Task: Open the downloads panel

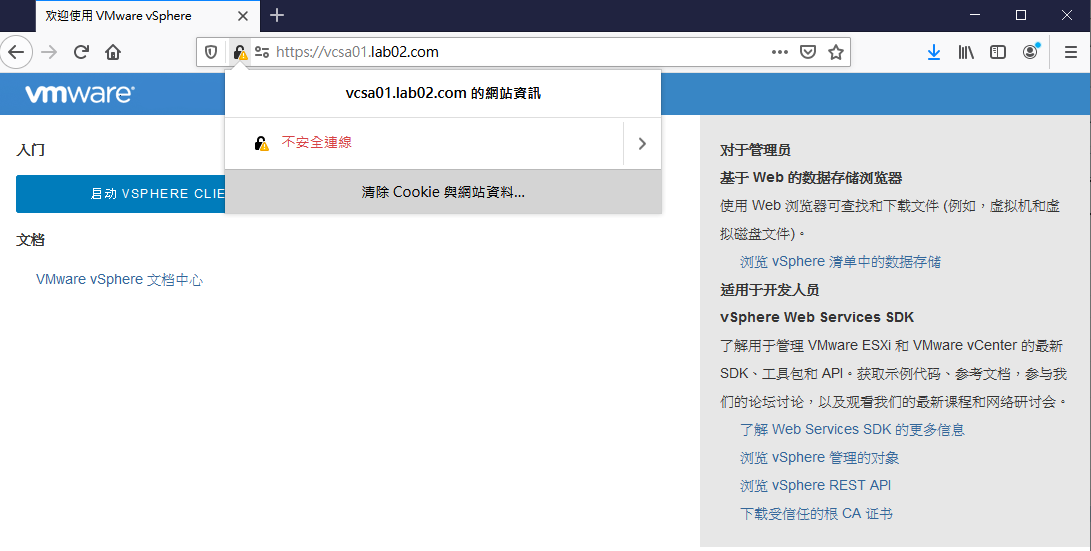Action: click(934, 52)
